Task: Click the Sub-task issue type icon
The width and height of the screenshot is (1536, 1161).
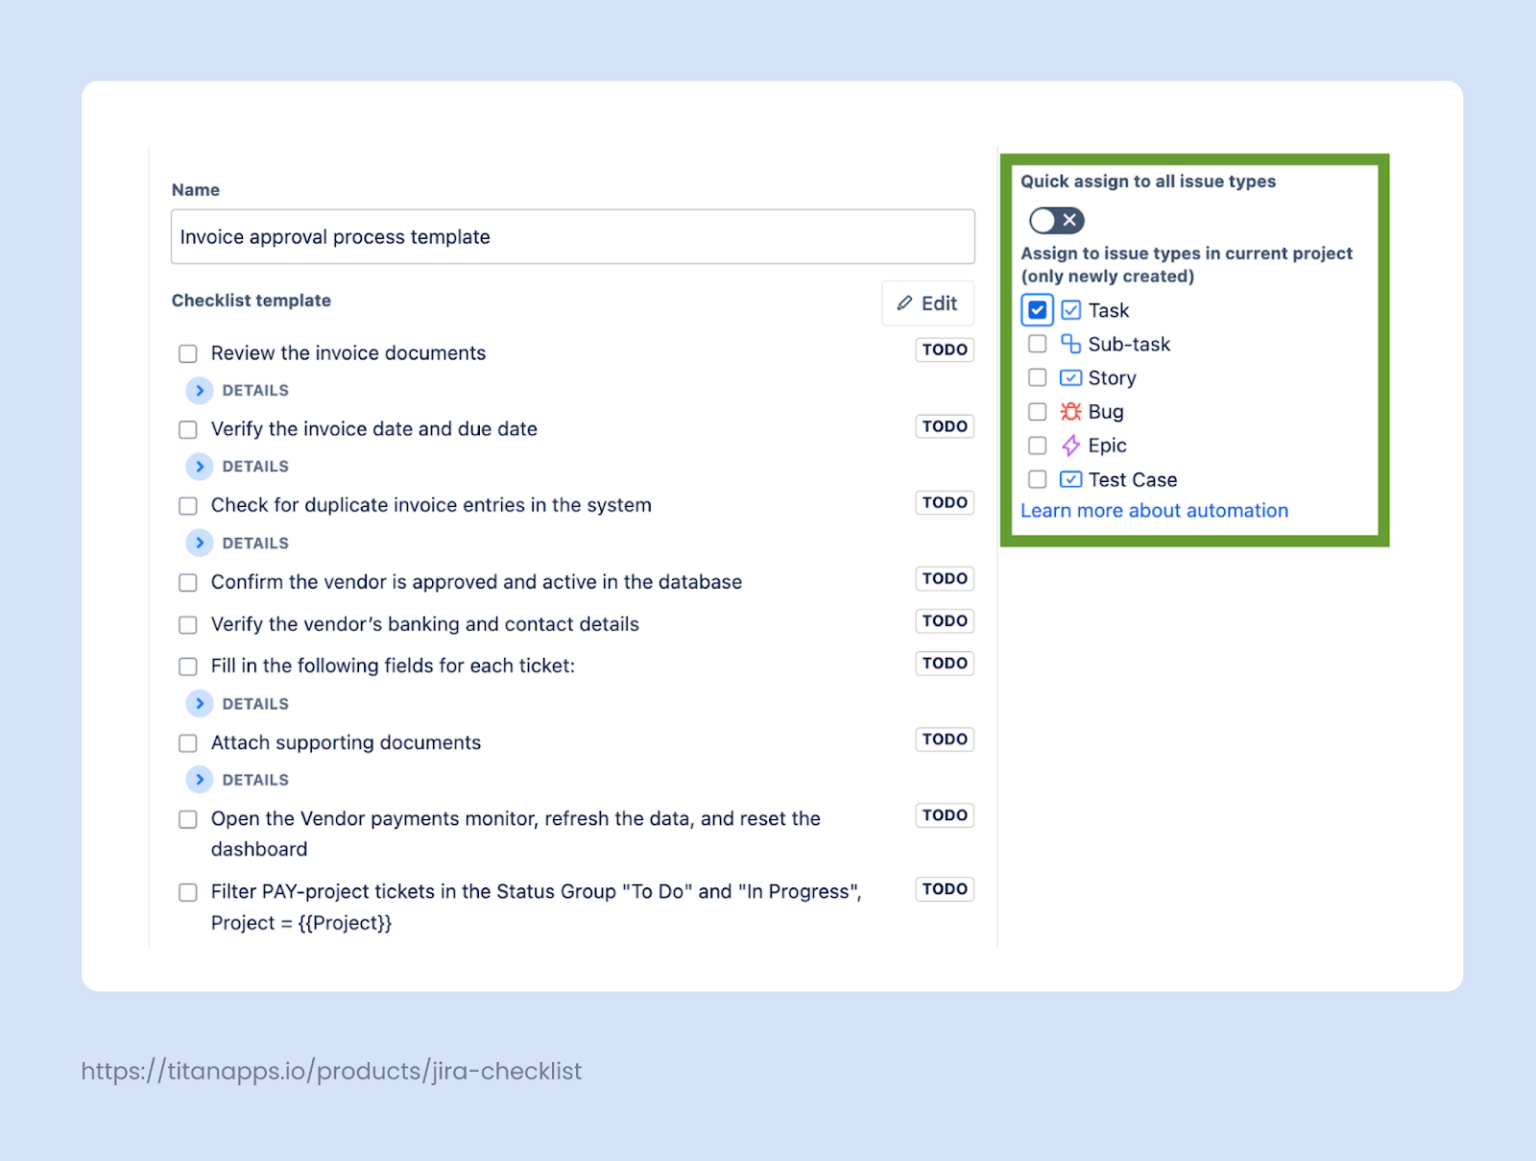Action: click(1071, 344)
